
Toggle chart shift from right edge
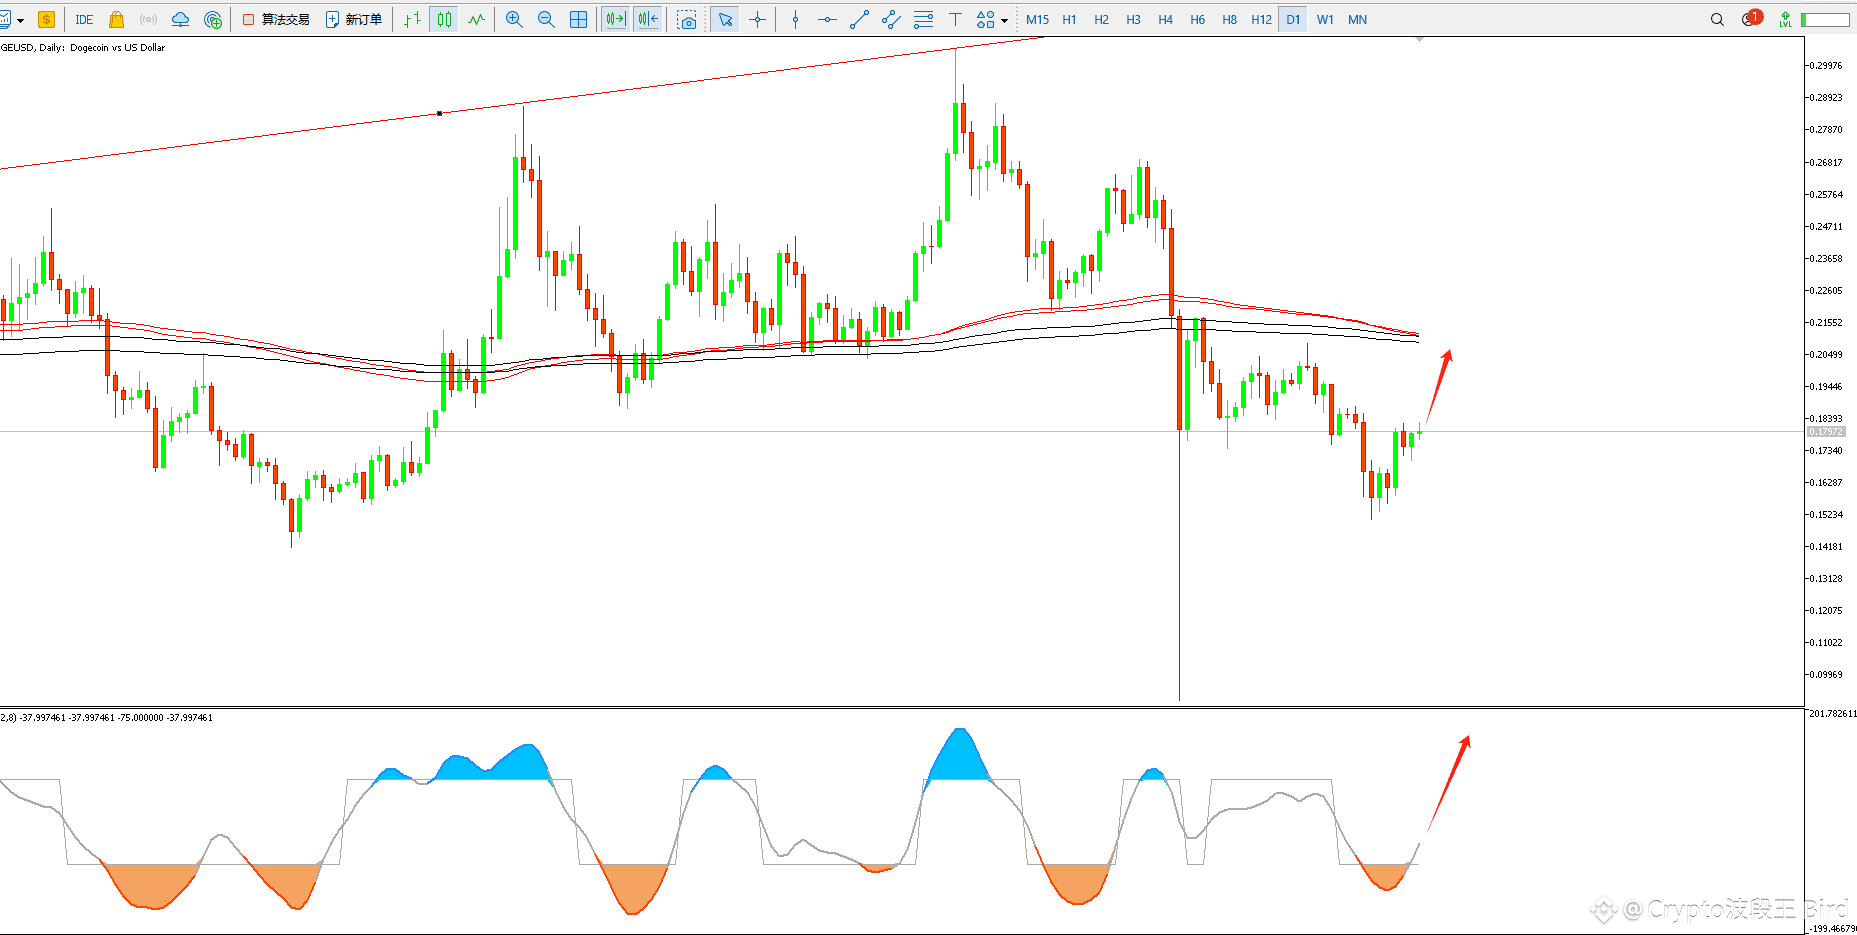[648, 19]
